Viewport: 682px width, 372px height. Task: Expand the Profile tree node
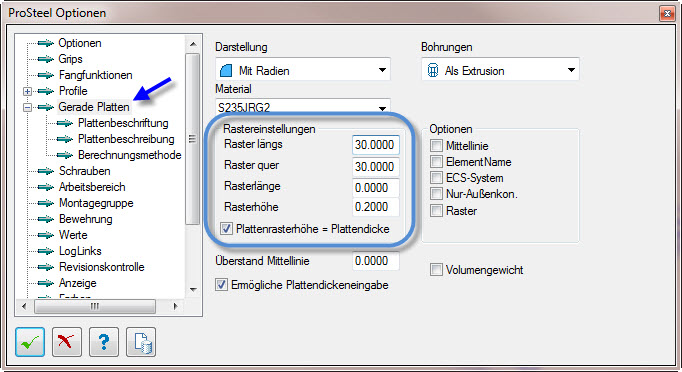[27, 91]
